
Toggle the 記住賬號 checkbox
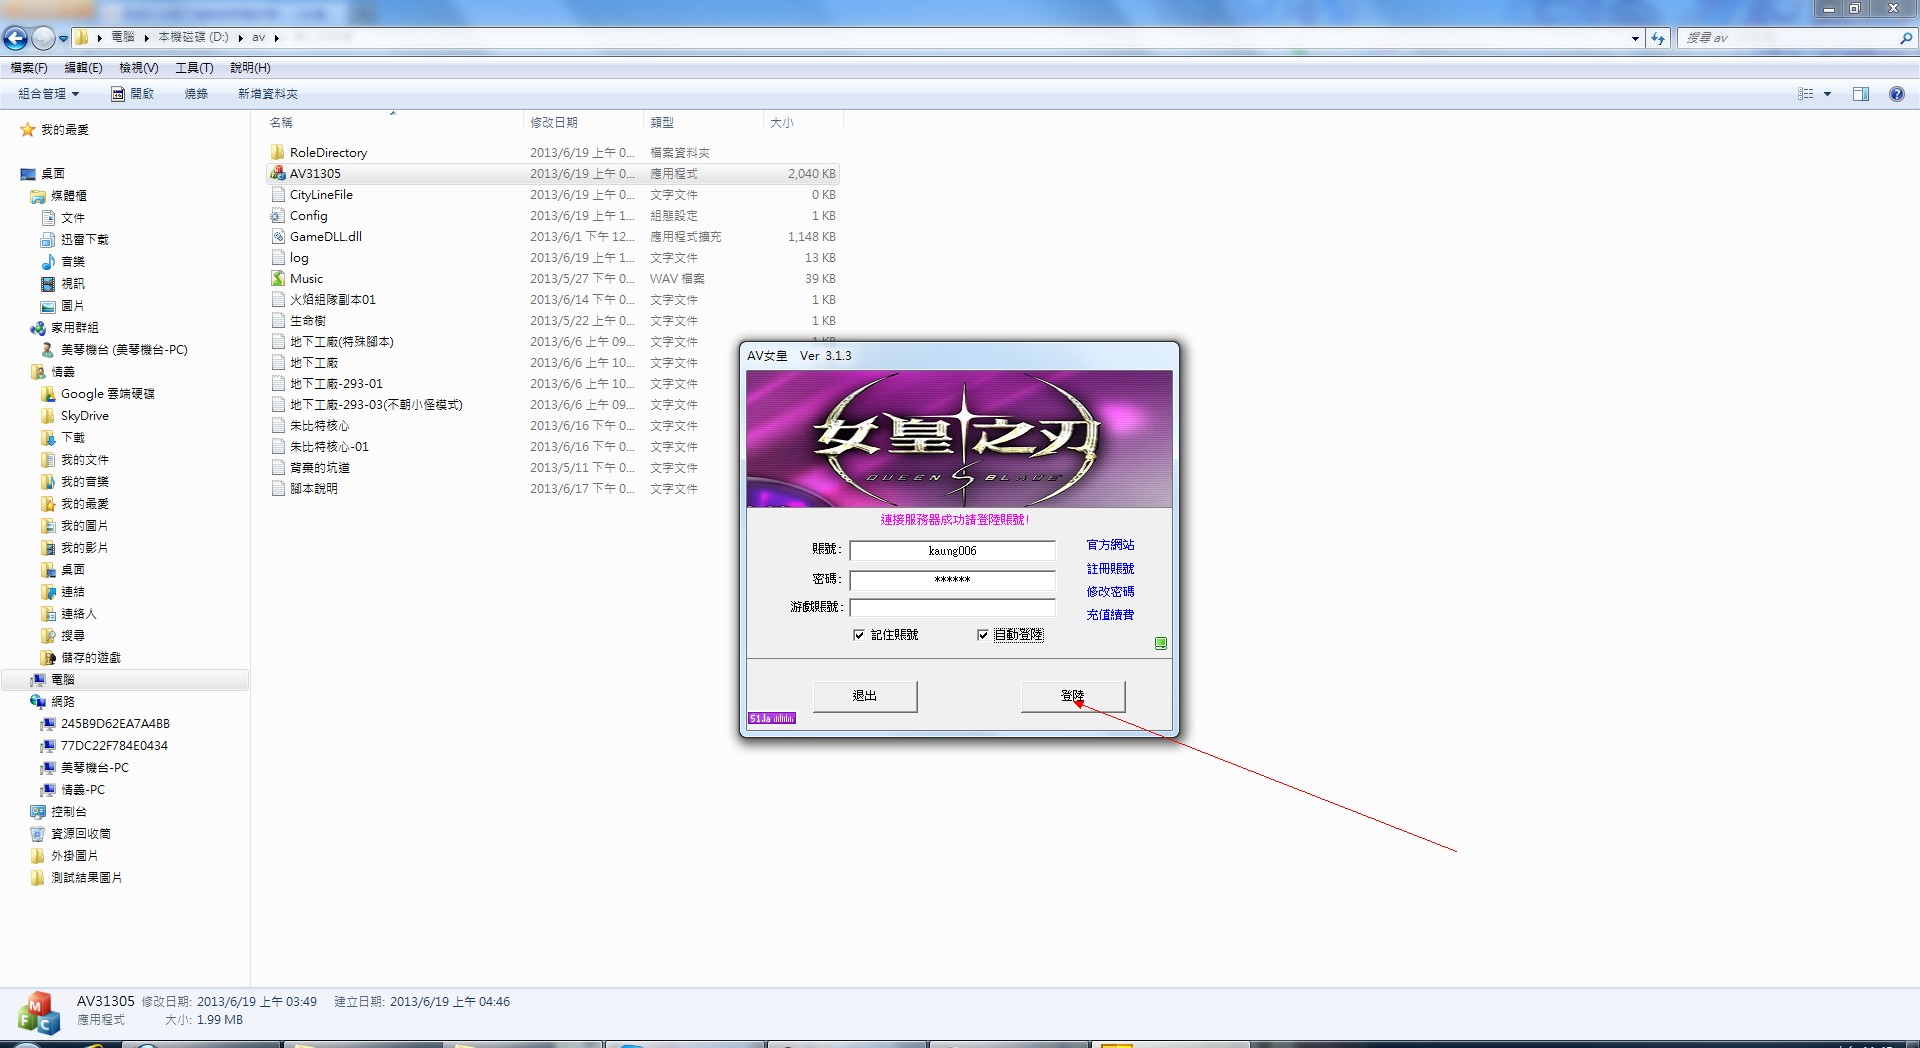[x=858, y=635]
